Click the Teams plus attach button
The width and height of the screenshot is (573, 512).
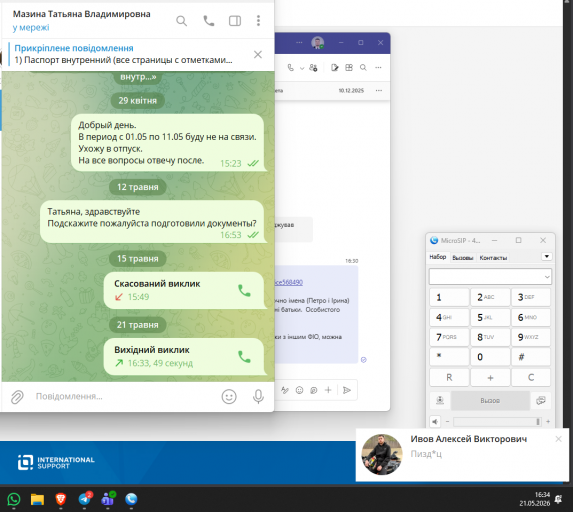328,390
